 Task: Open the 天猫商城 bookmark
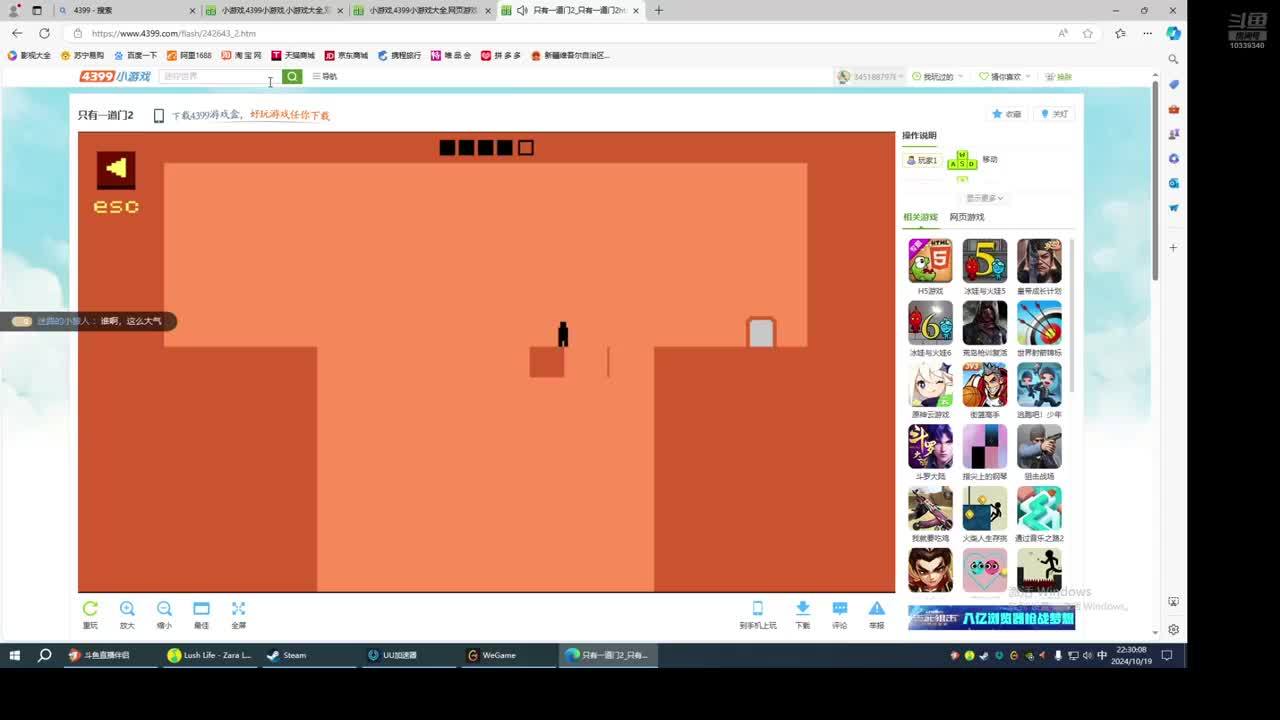click(293, 55)
